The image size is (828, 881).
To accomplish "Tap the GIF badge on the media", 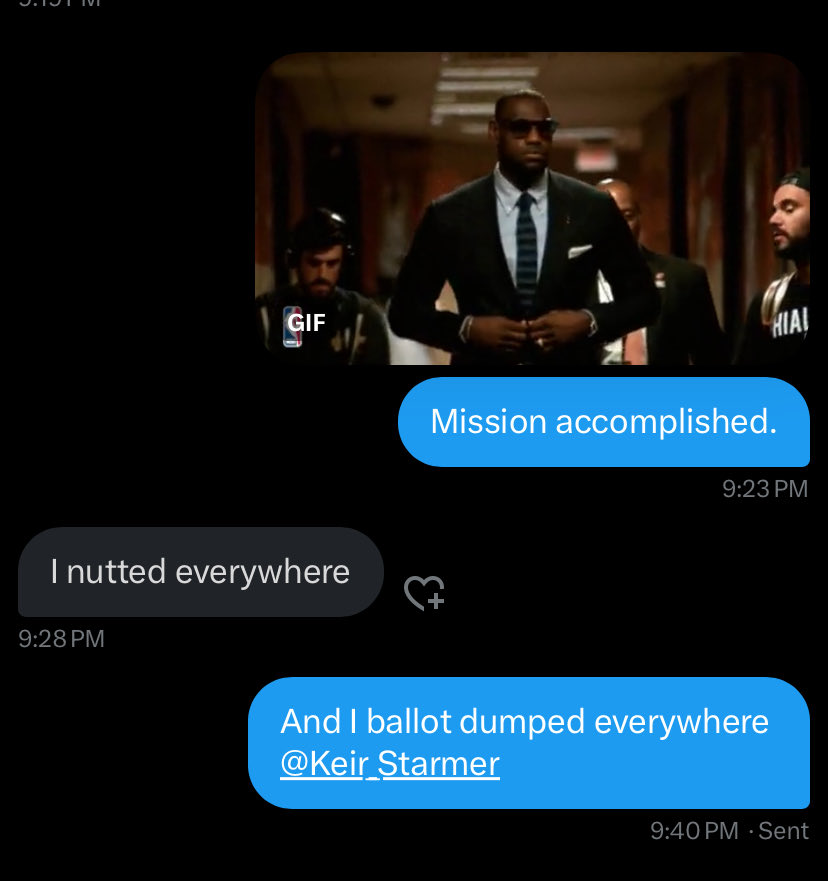I will tap(306, 323).
